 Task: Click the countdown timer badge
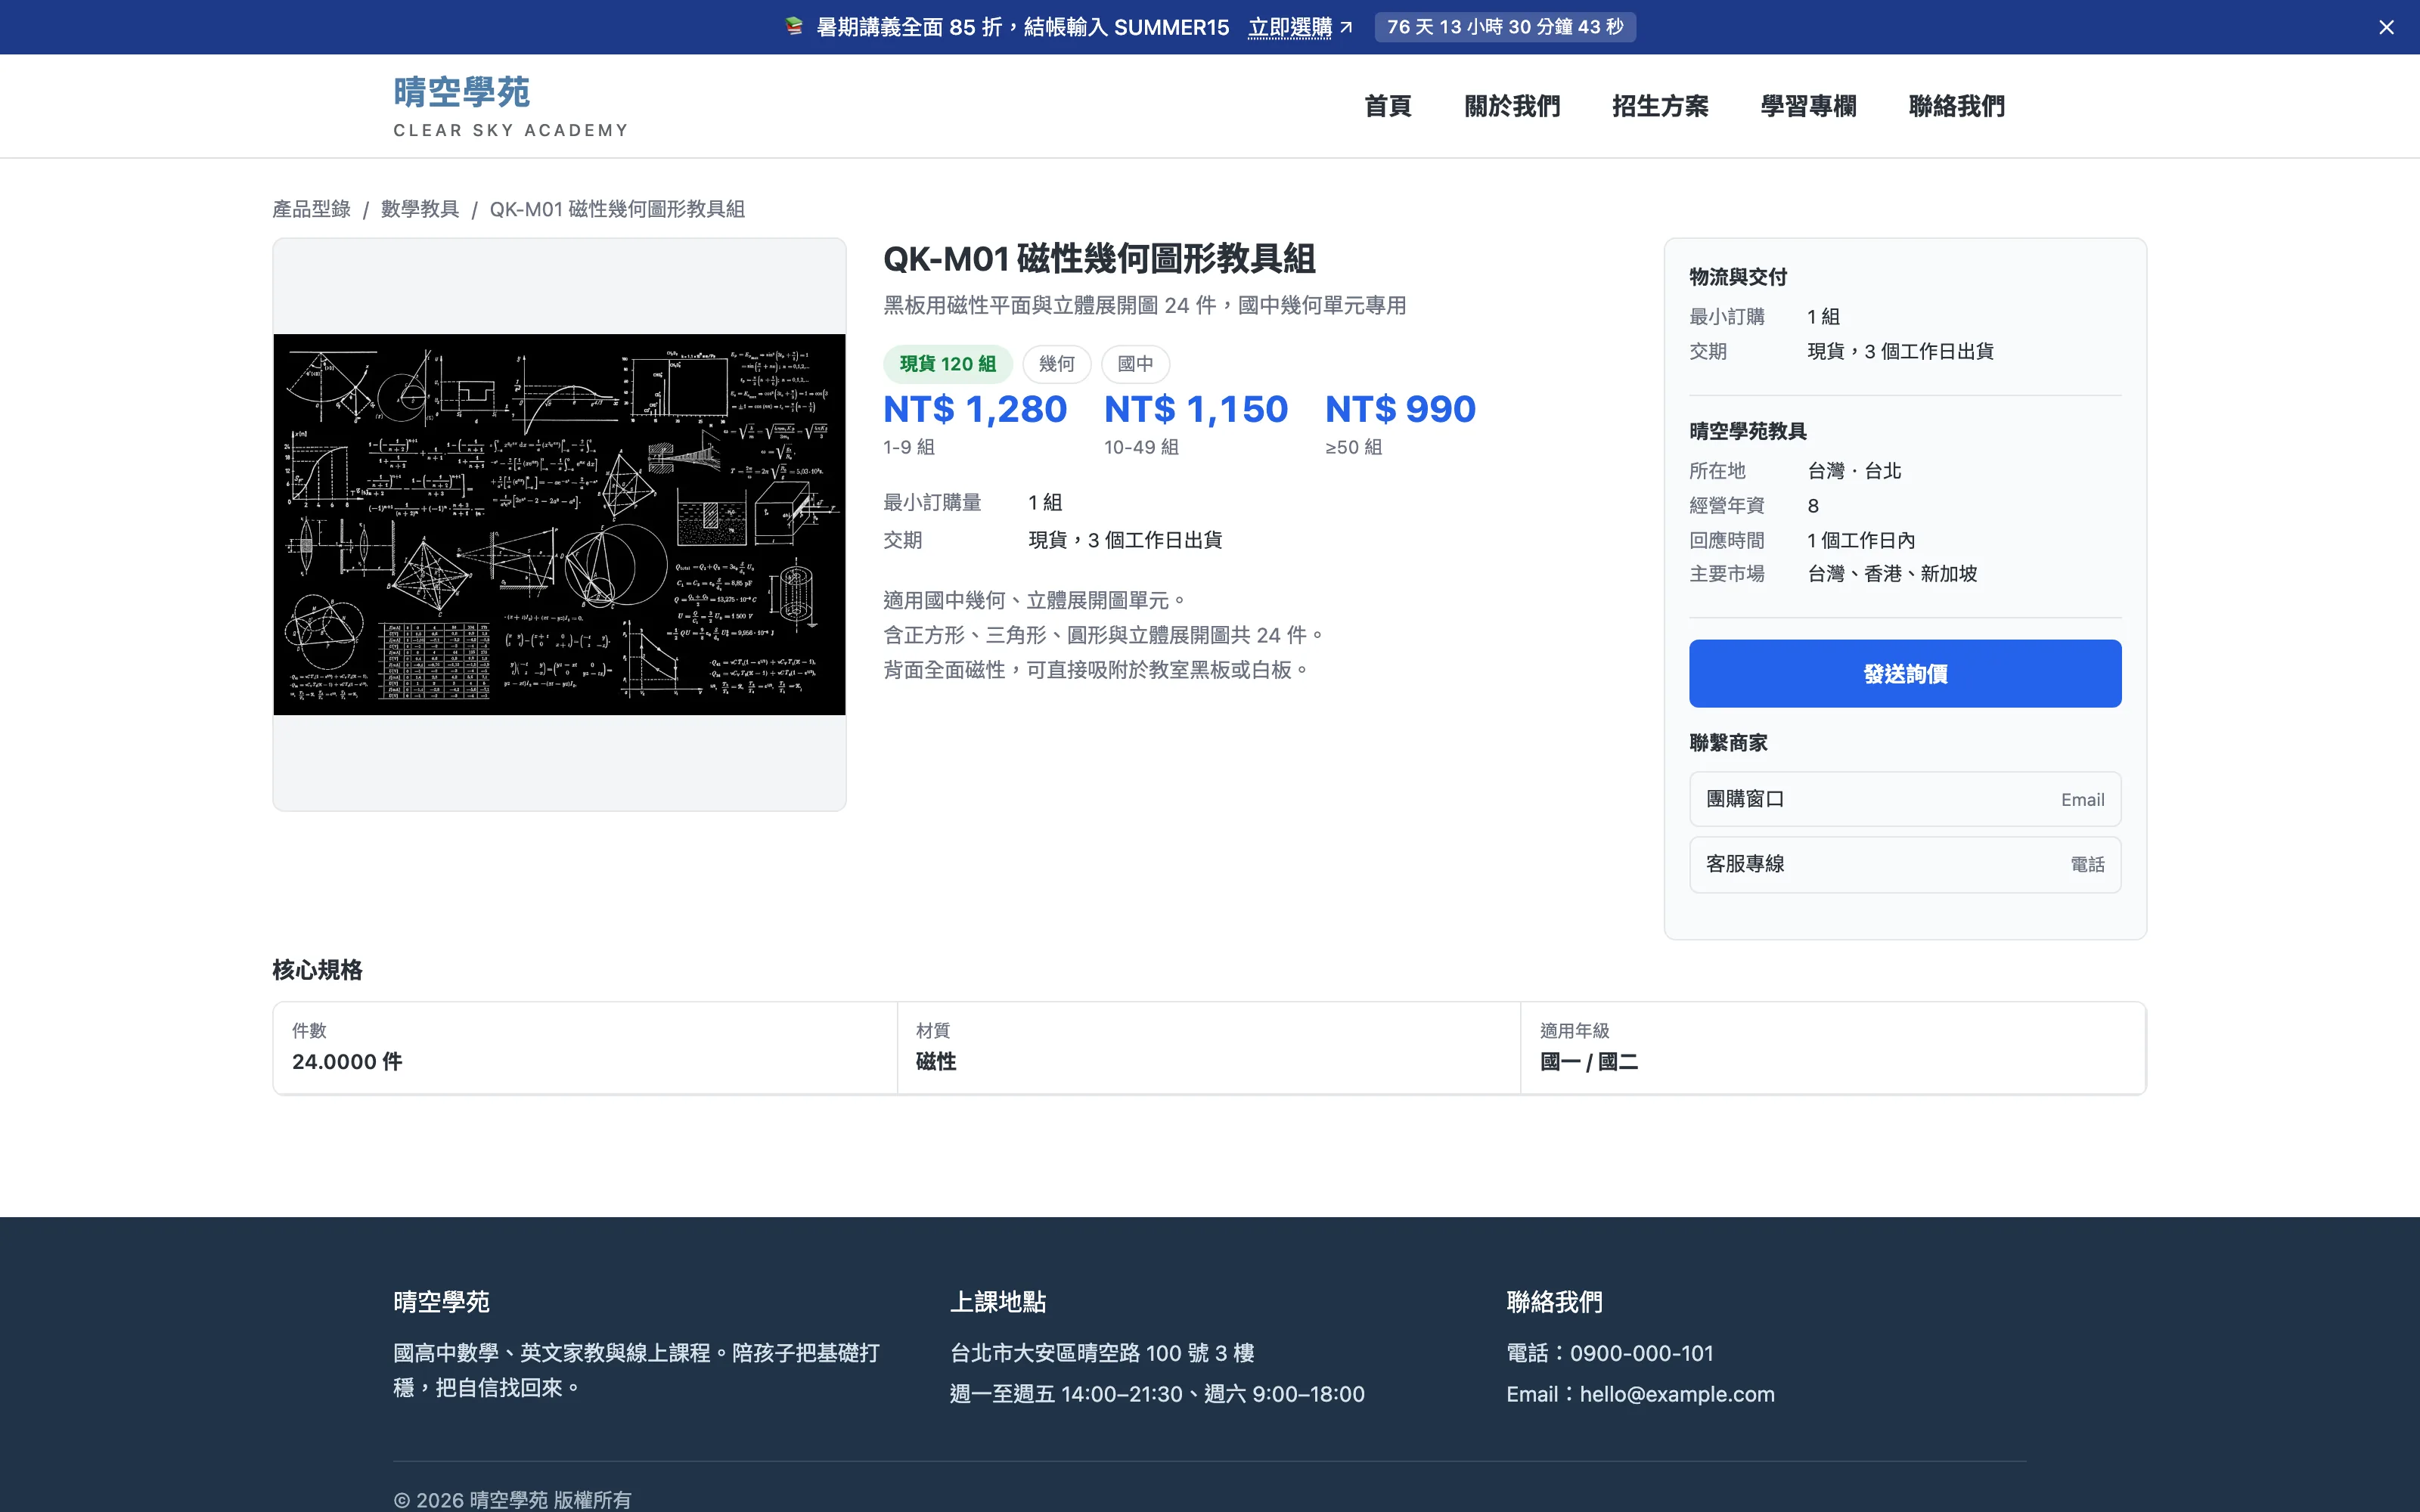pyautogui.click(x=1505, y=27)
